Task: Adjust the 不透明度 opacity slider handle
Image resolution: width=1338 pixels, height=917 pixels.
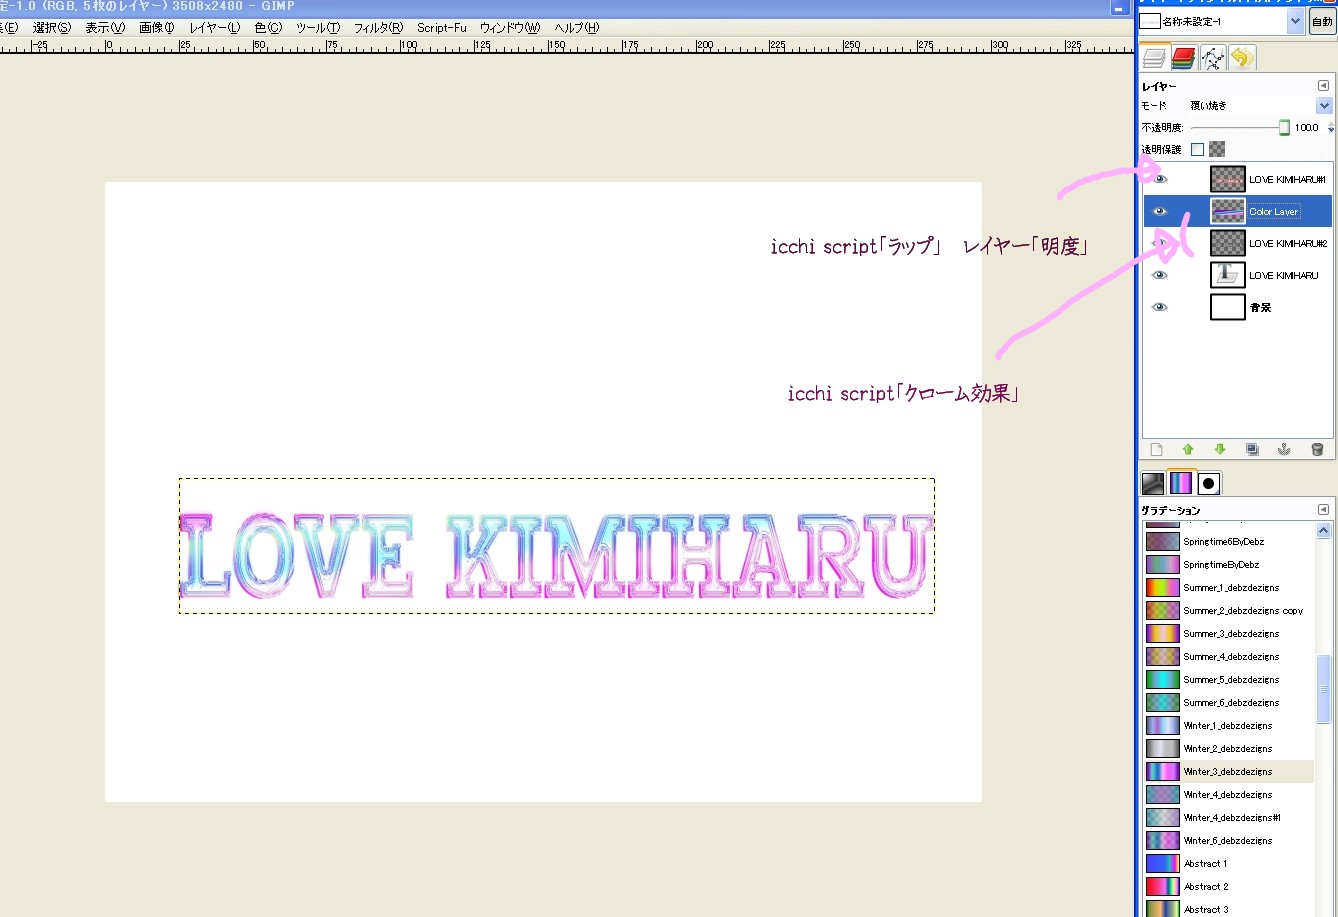Action: 1284,127
